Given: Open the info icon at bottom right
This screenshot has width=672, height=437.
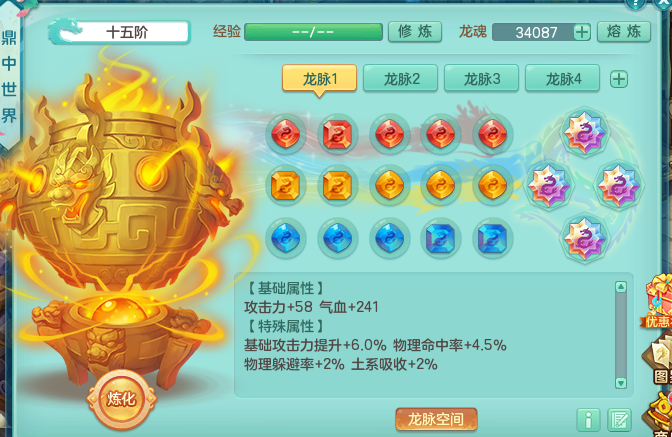Looking at the screenshot, I should coord(588,419).
